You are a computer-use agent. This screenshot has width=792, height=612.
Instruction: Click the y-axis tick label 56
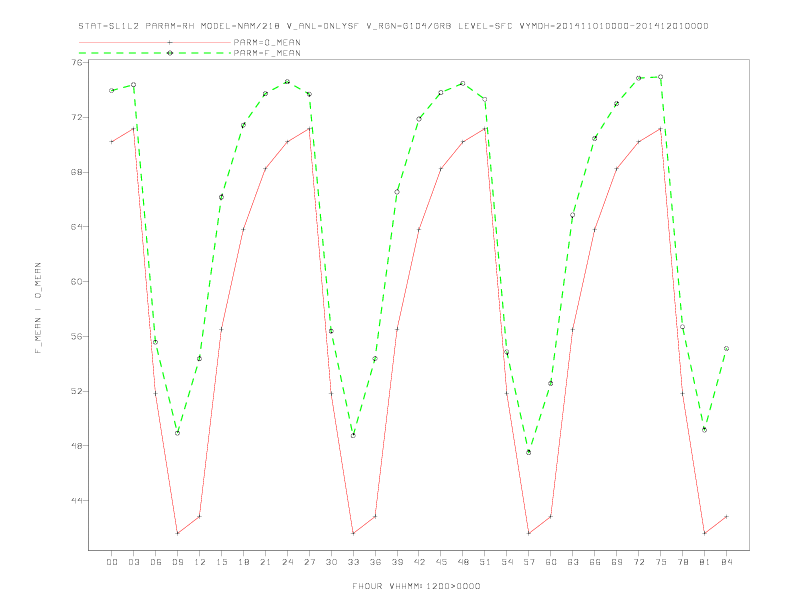(x=76, y=336)
